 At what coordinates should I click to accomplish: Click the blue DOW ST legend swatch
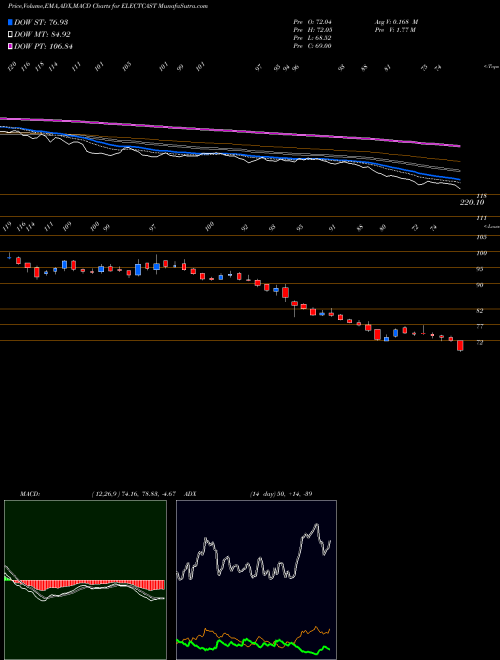click(x=10, y=22)
